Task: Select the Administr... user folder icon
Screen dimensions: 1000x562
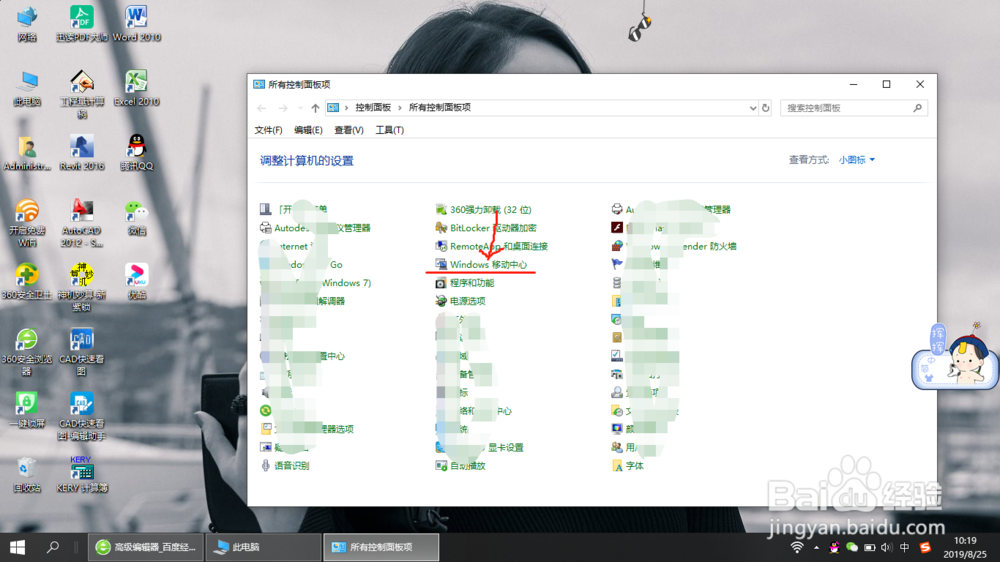Action: coord(27,152)
